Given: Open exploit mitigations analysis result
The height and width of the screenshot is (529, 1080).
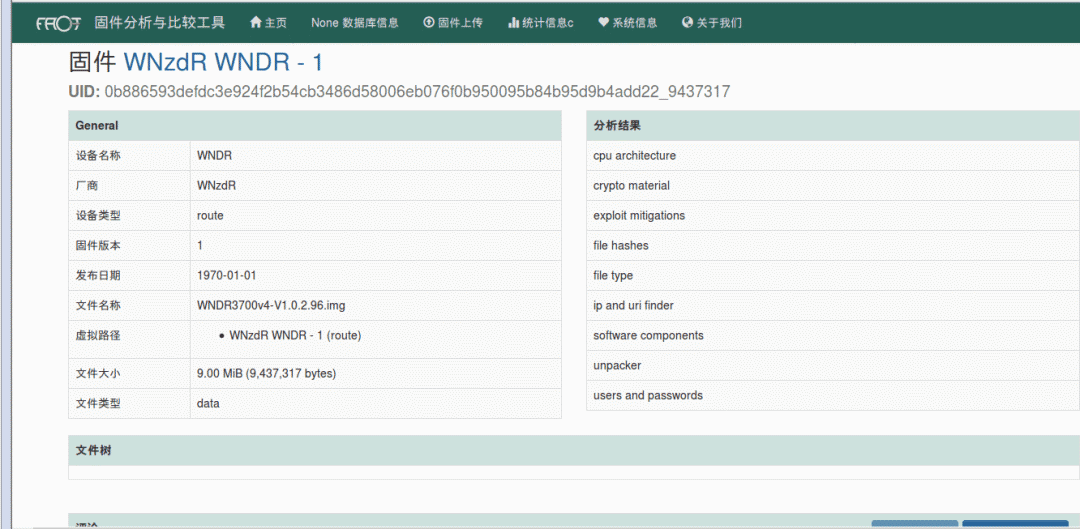Looking at the screenshot, I should [833, 216].
